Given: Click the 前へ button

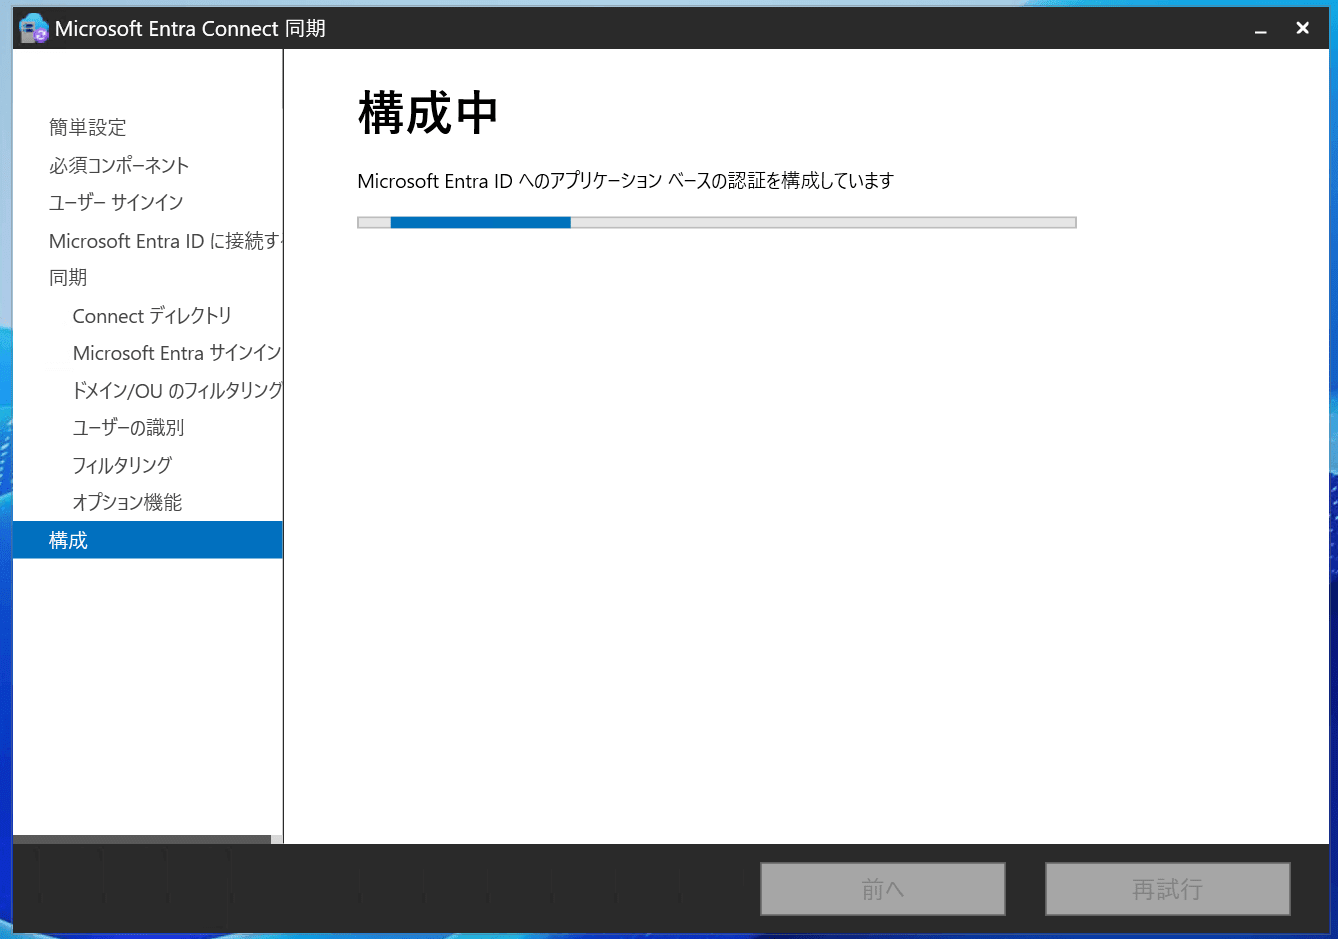Looking at the screenshot, I should [x=883, y=889].
